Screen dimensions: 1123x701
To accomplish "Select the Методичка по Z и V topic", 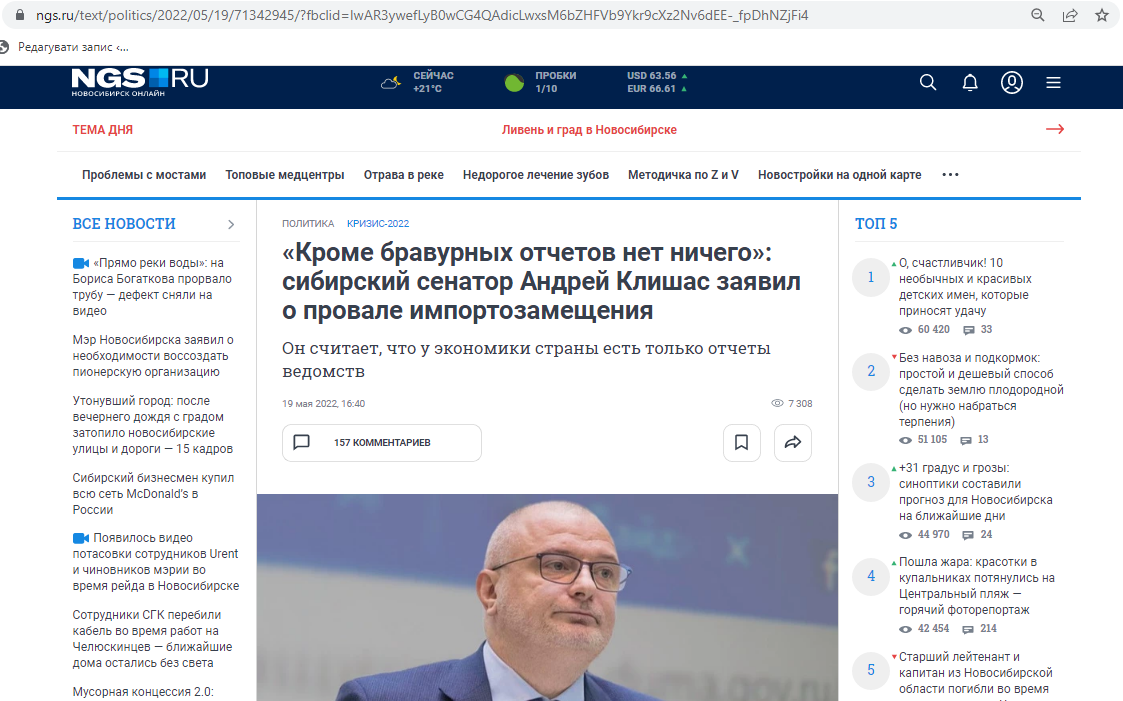I will coord(683,175).
